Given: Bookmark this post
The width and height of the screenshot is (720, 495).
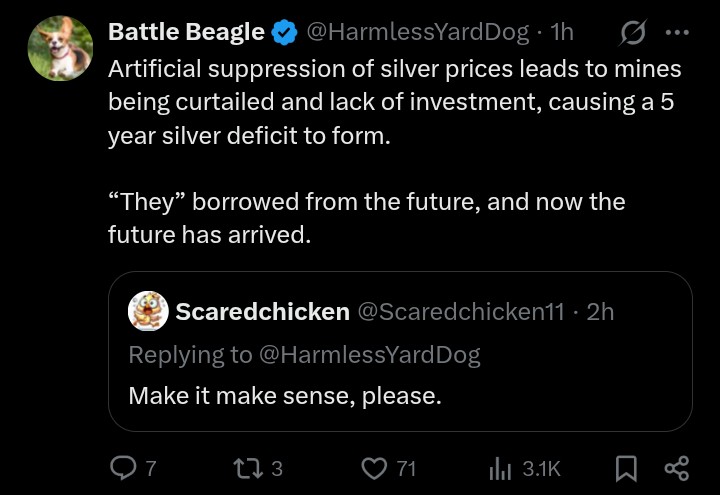Looking at the screenshot, I should pyautogui.click(x=626, y=468).
